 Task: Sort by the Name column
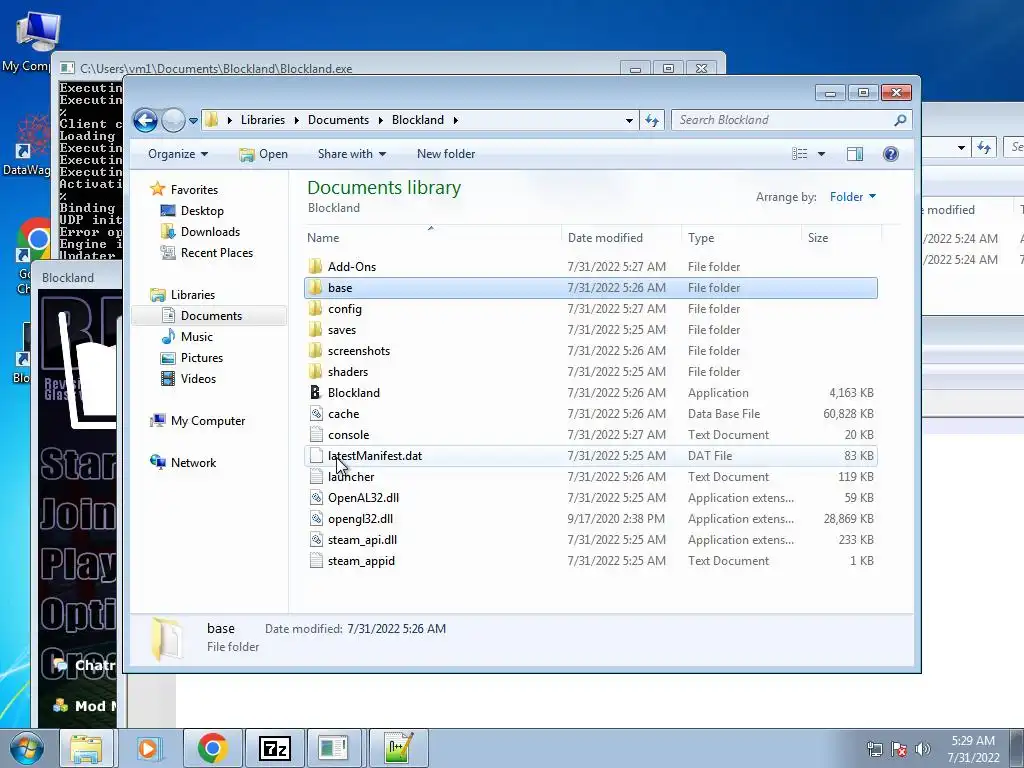click(x=432, y=238)
